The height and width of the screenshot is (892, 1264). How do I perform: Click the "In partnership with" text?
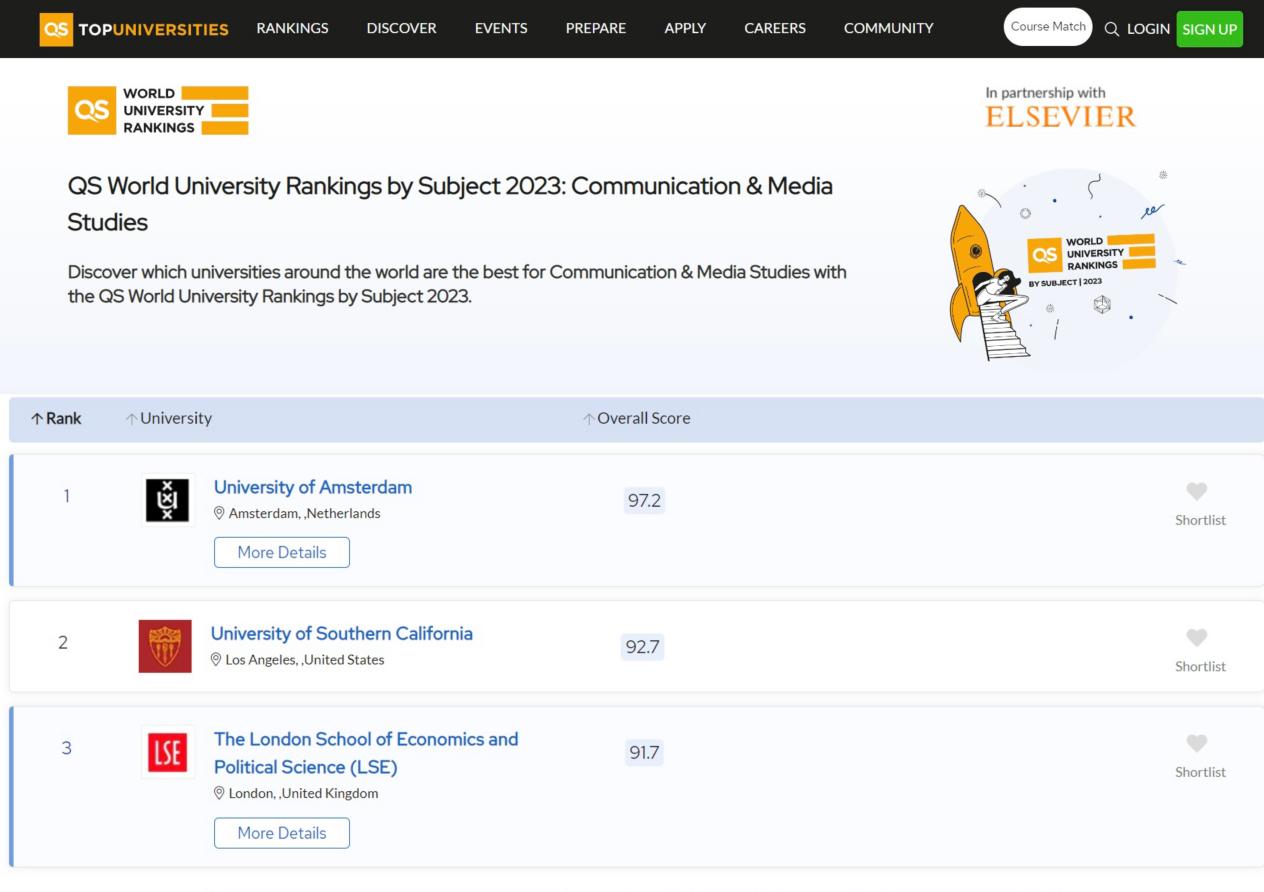click(x=1046, y=92)
